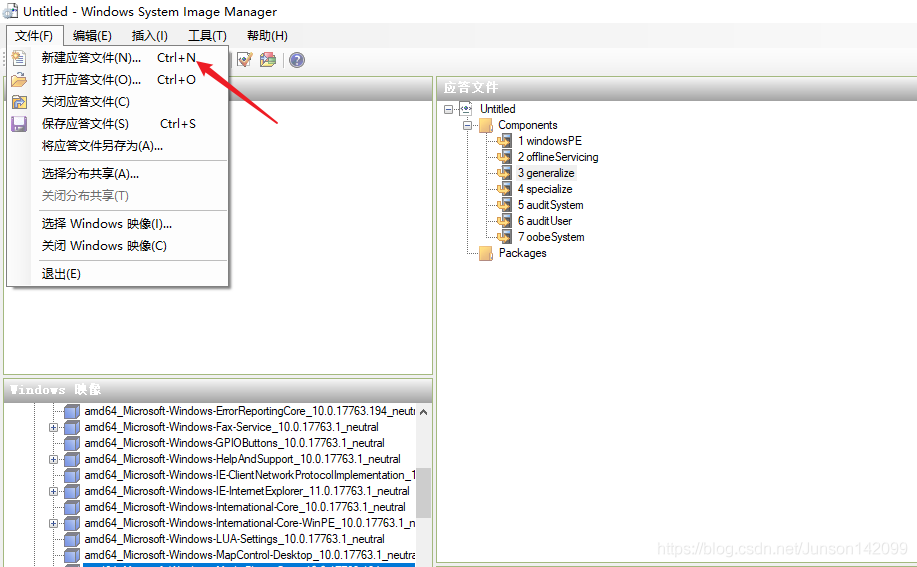Open the 文件(F) menu in menu bar
Image resolution: width=917 pixels, height=567 pixels.
[34, 36]
